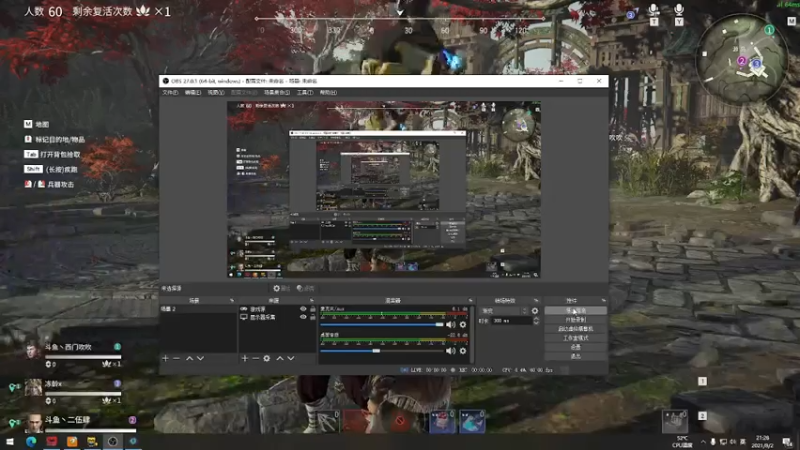Image resolution: width=800 pixels, height=450 pixels.
Task: Show hidden system tray icons
Action: [x=703, y=442]
